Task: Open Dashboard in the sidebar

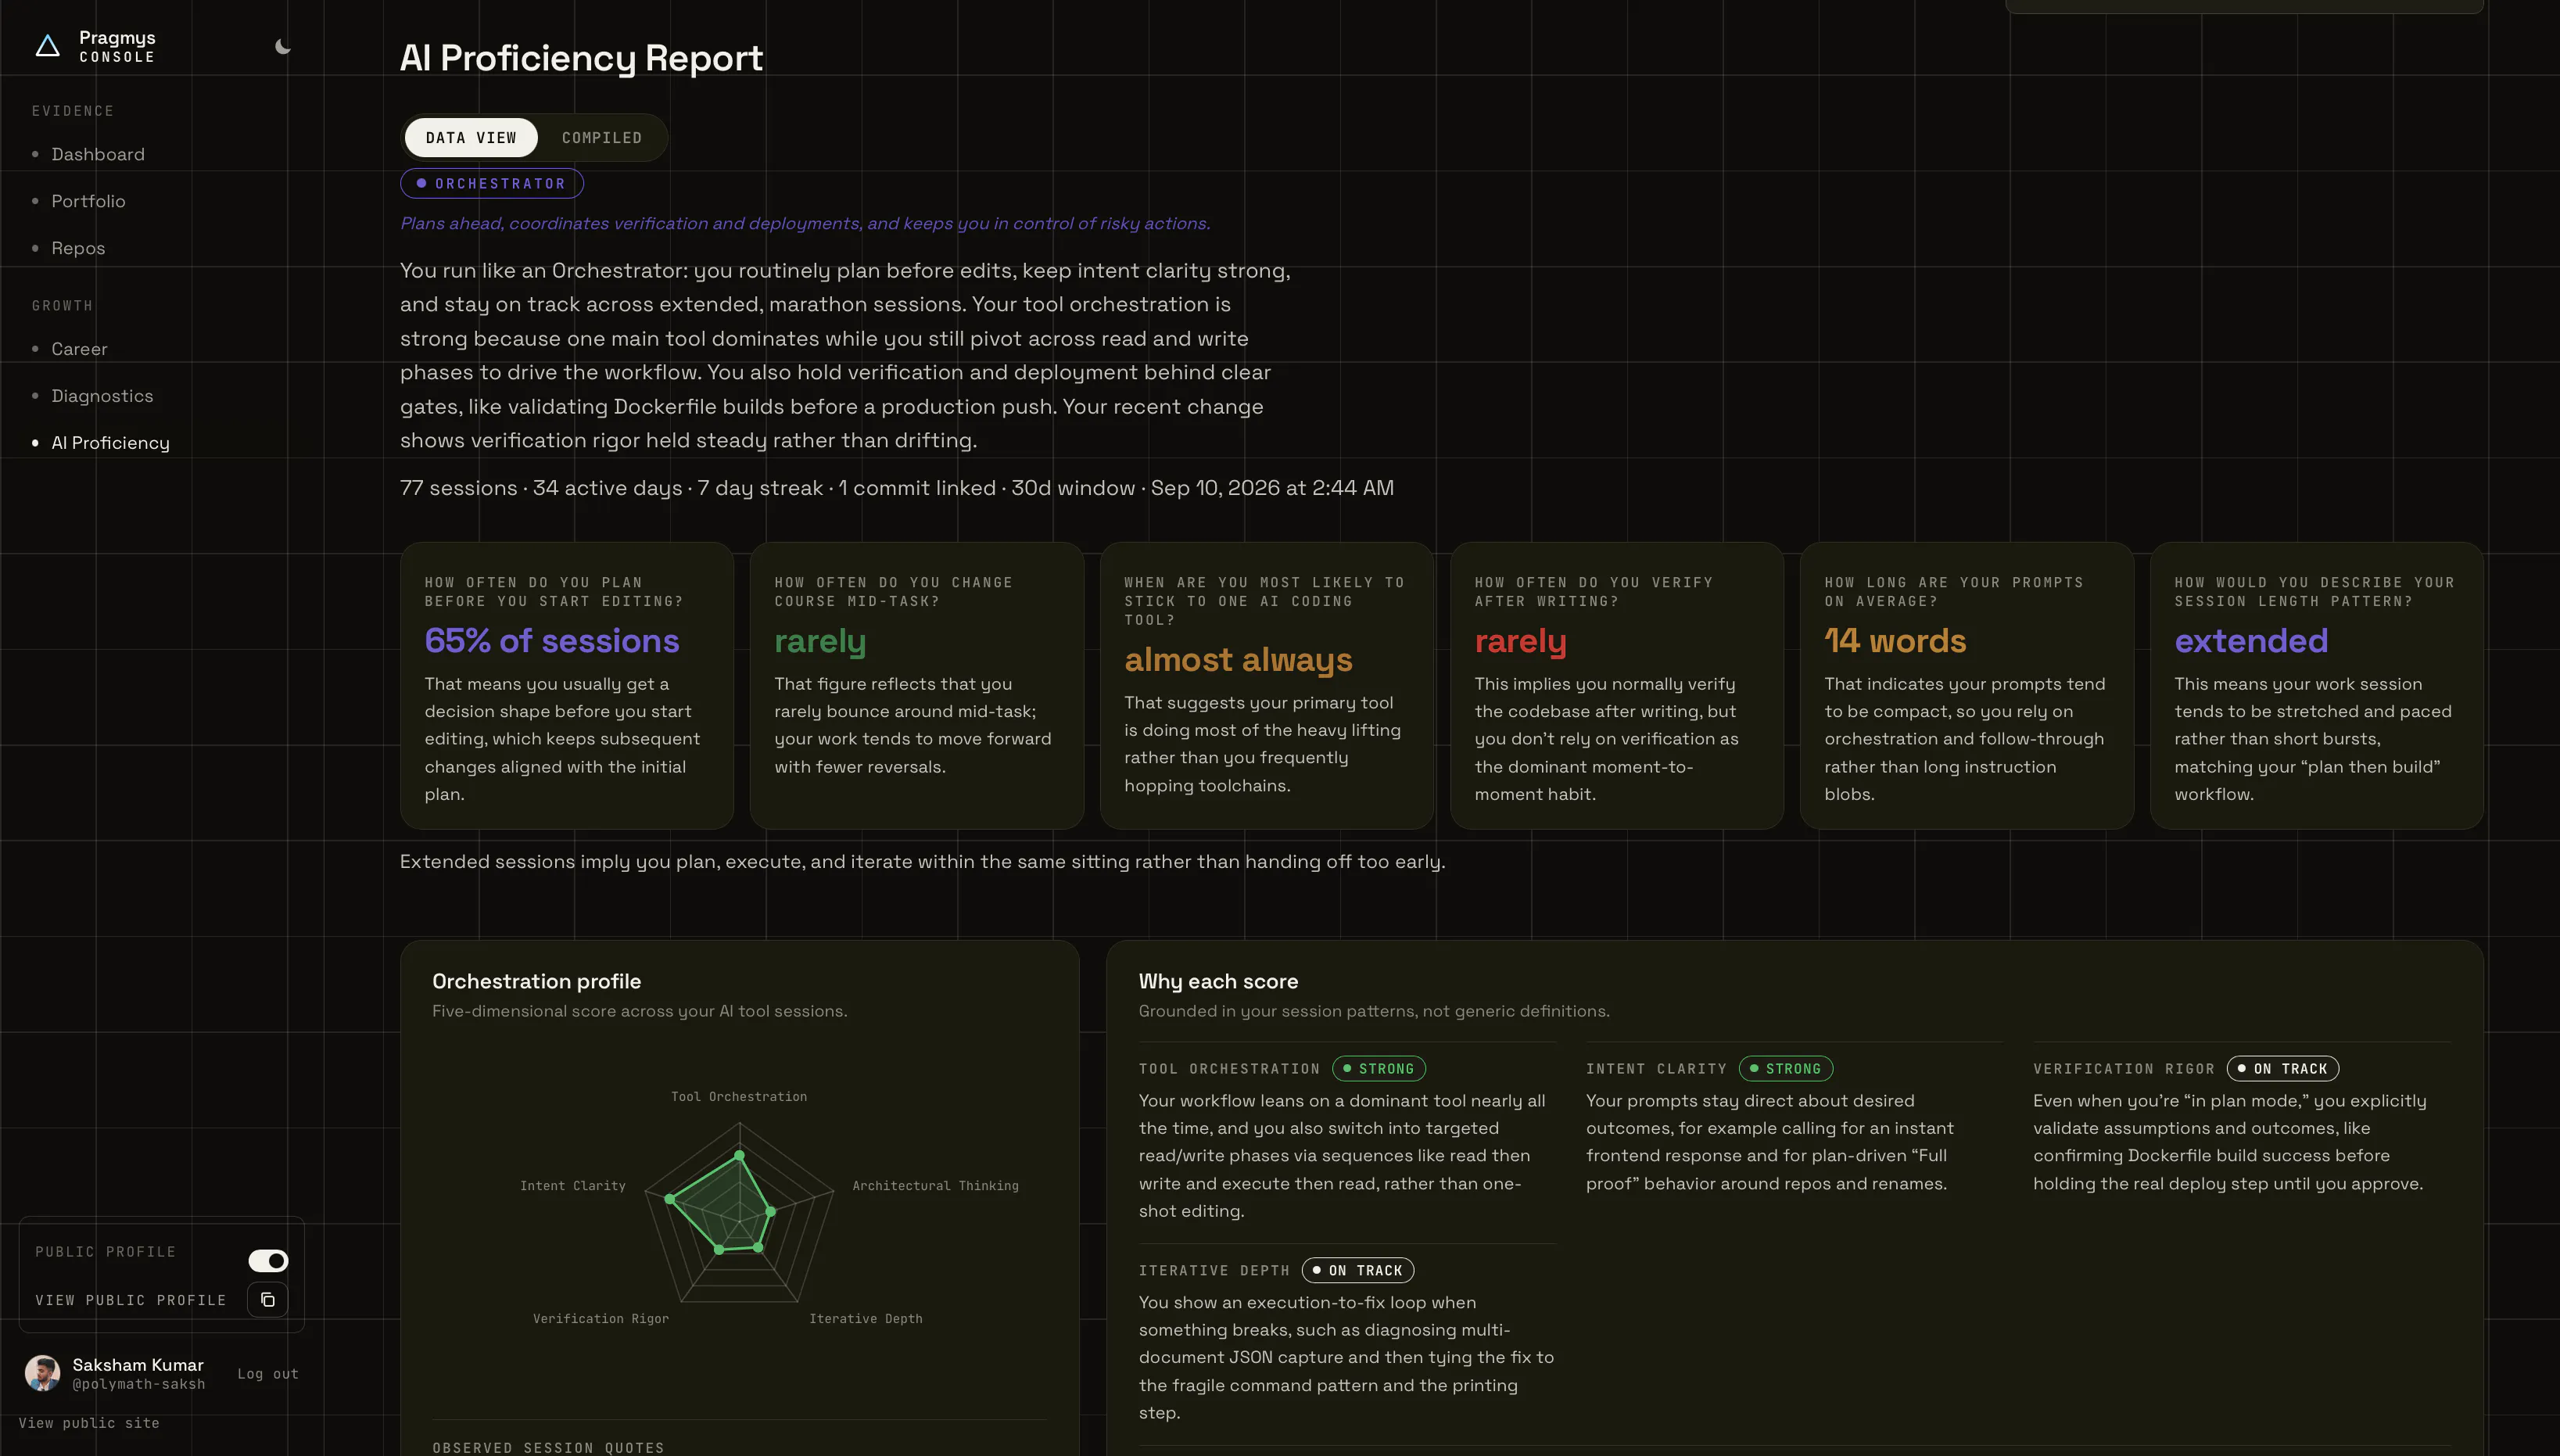Action: pyautogui.click(x=98, y=154)
